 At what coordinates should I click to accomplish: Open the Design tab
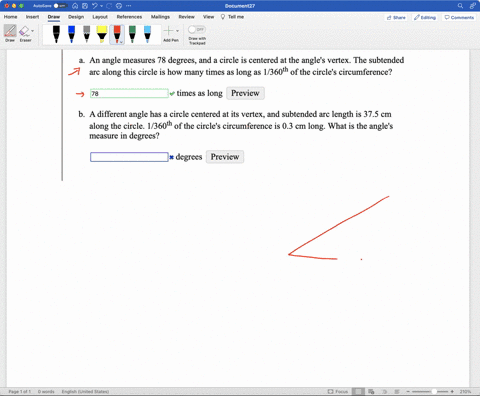pyautogui.click(x=76, y=17)
